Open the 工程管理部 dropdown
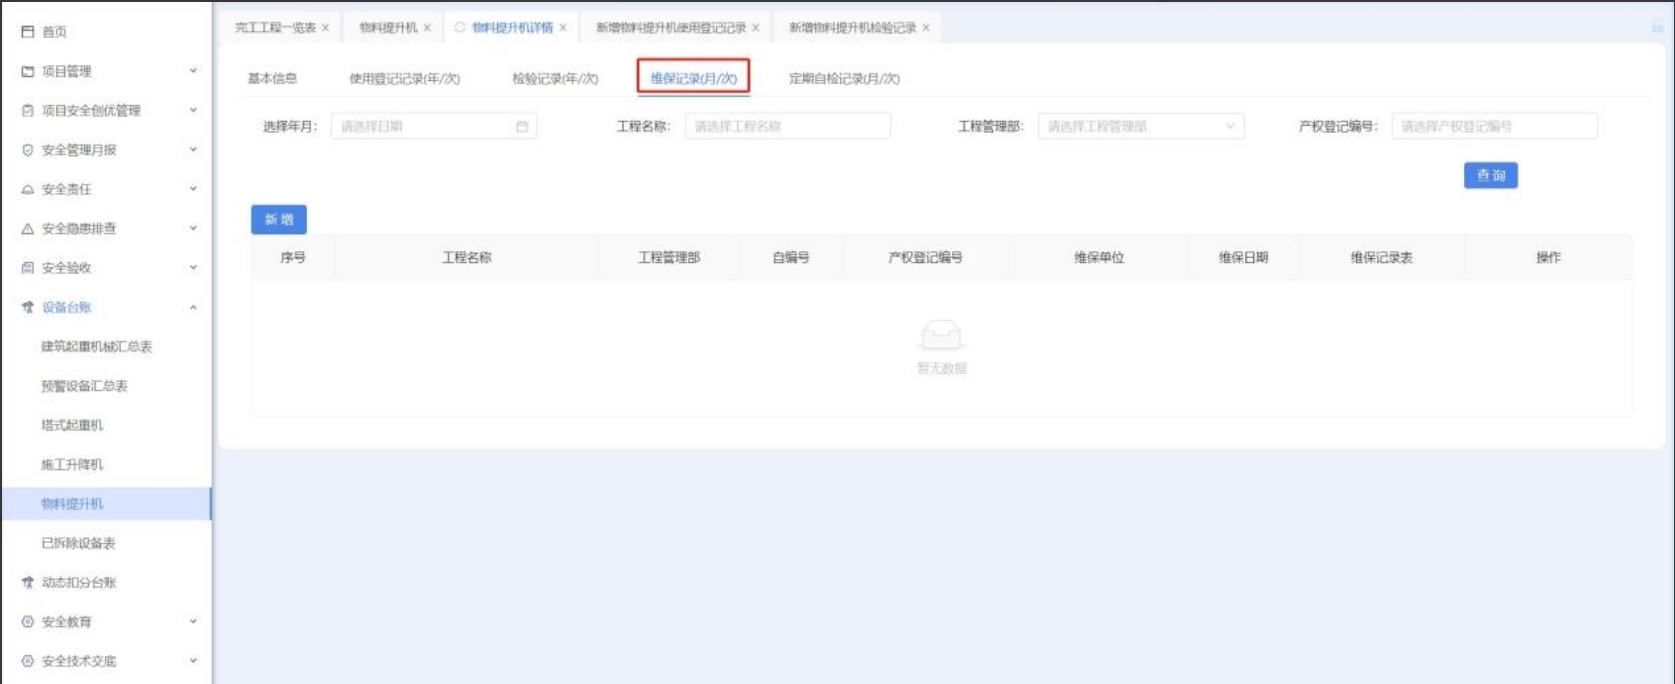Image resolution: width=1675 pixels, height=684 pixels. pos(1140,127)
